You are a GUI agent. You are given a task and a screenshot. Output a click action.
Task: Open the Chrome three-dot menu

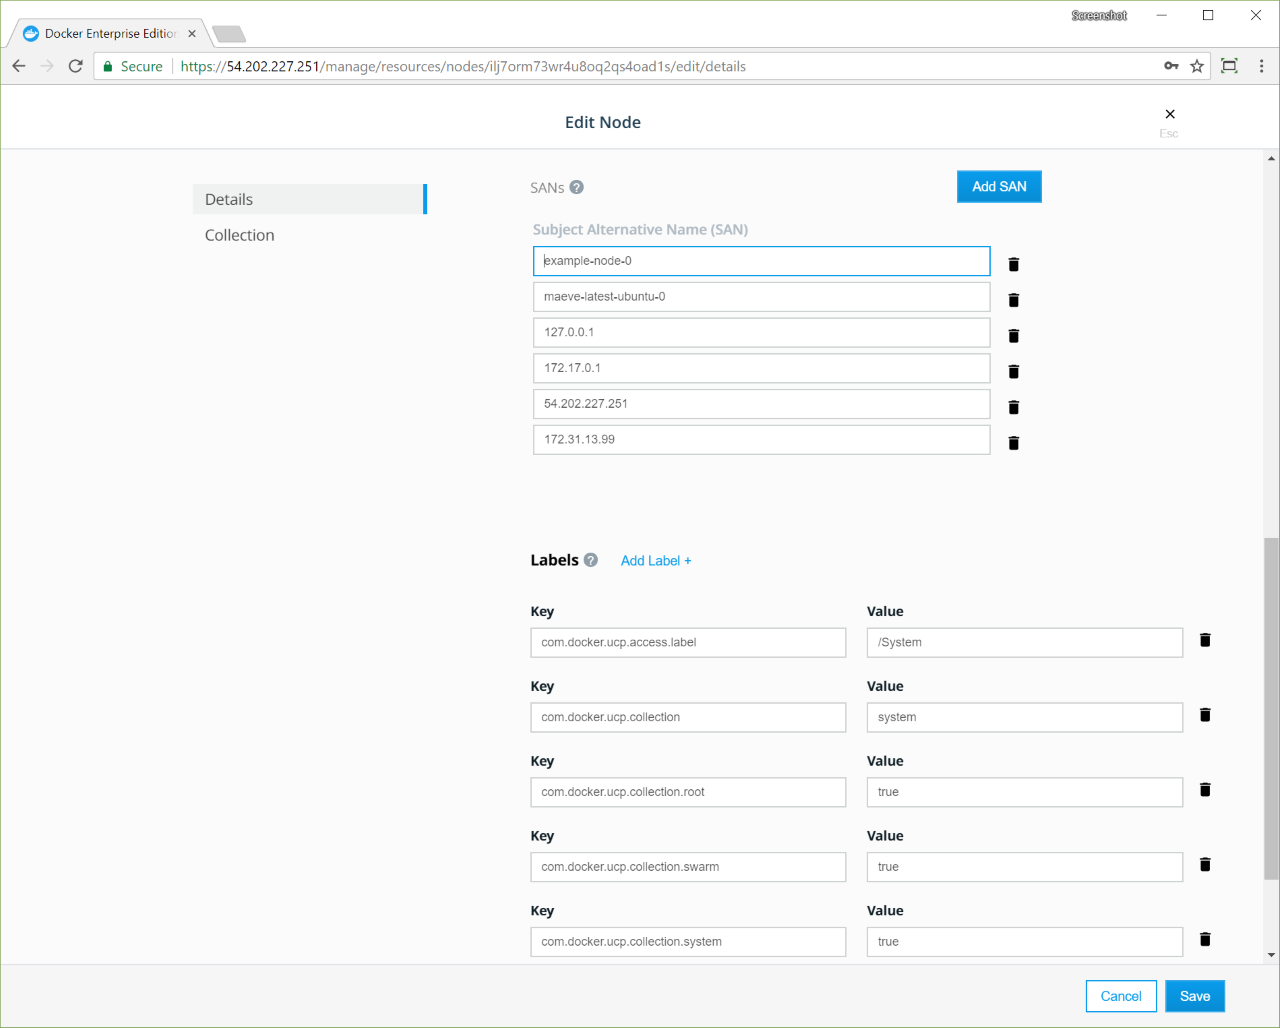(x=1261, y=66)
